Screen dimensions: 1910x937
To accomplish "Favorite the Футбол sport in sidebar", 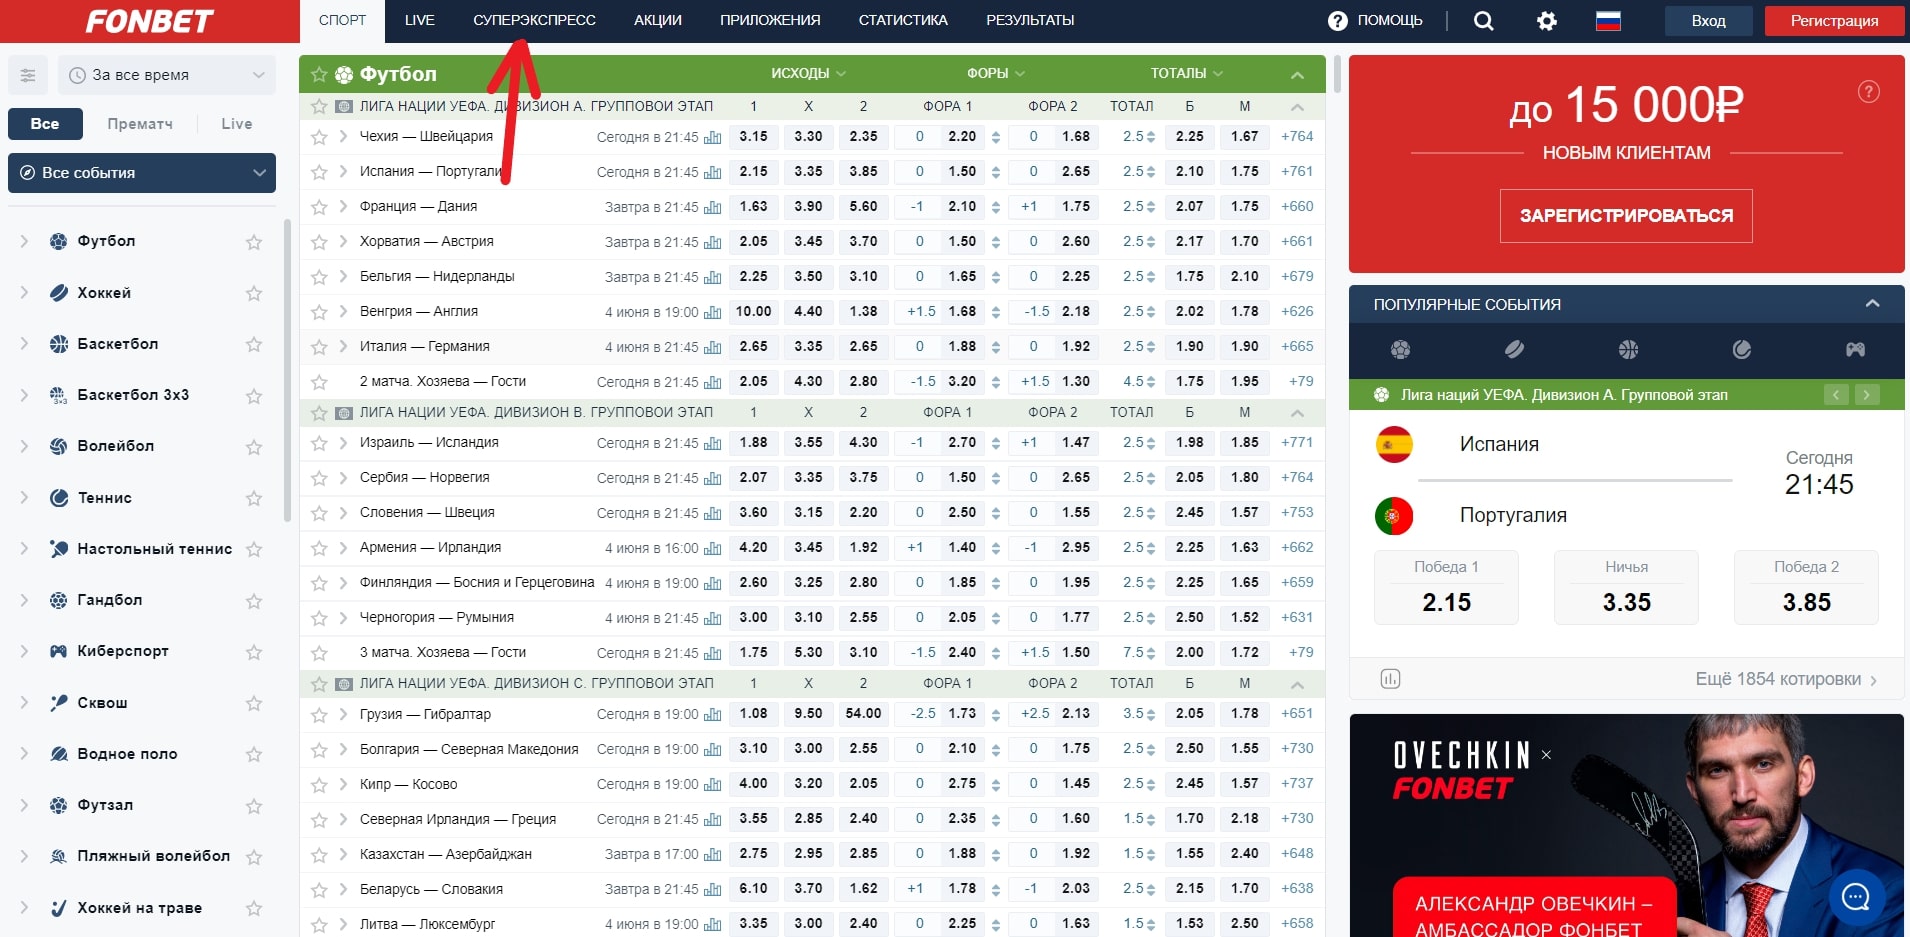I will pyautogui.click(x=254, y=242).
